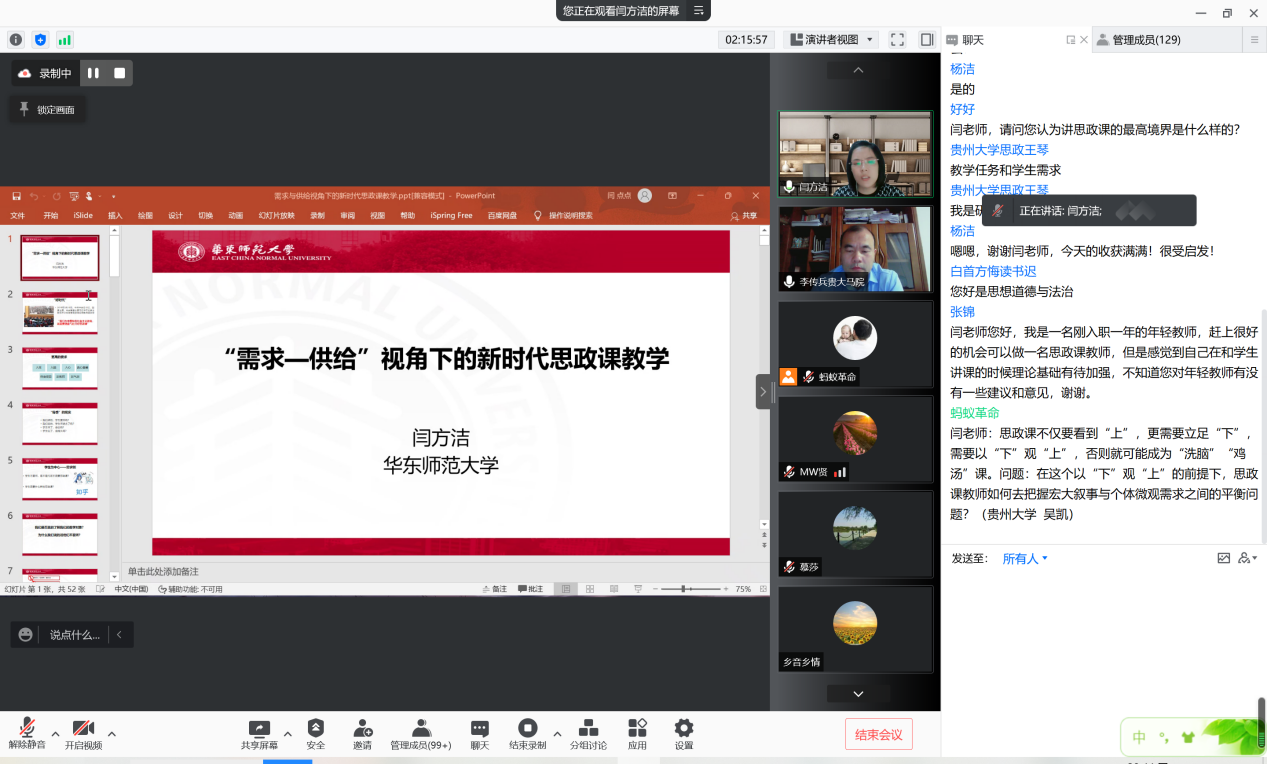The height and width of the screenshot is (764, 1267).
Task: Toggle 解除静音 microphone unmute
Action: point(27,729)
